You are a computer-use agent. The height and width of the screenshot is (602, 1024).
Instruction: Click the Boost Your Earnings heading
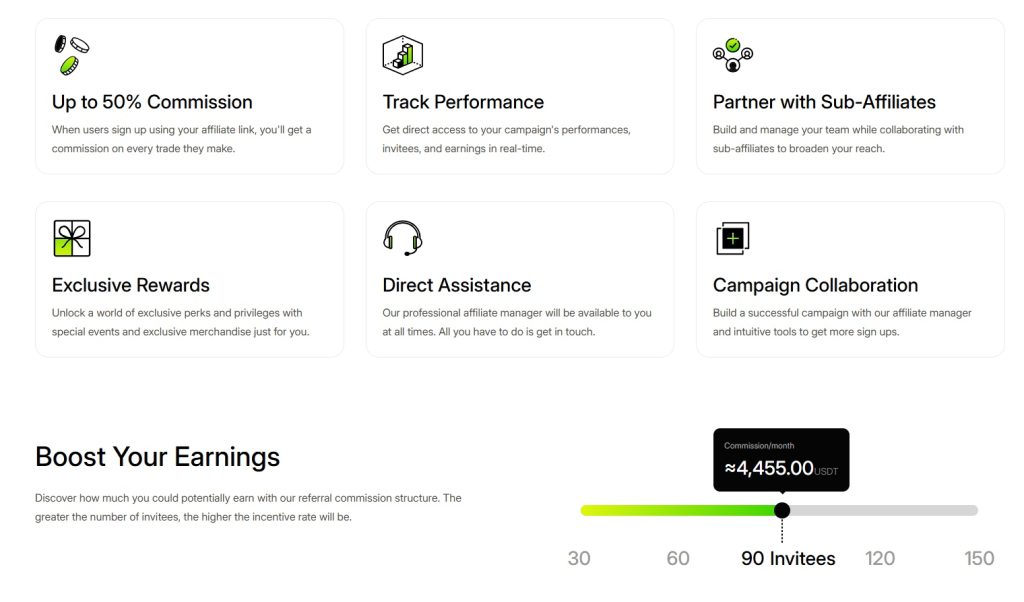[x=157, y=457]
